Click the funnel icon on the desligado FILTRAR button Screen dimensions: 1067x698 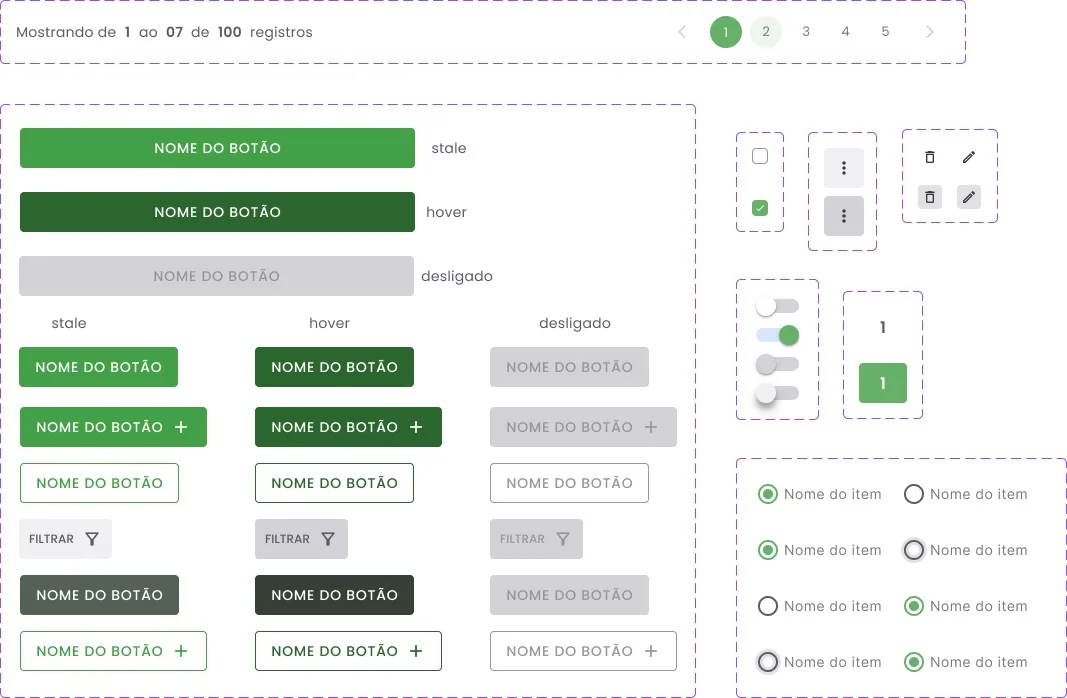coord(563,539)
